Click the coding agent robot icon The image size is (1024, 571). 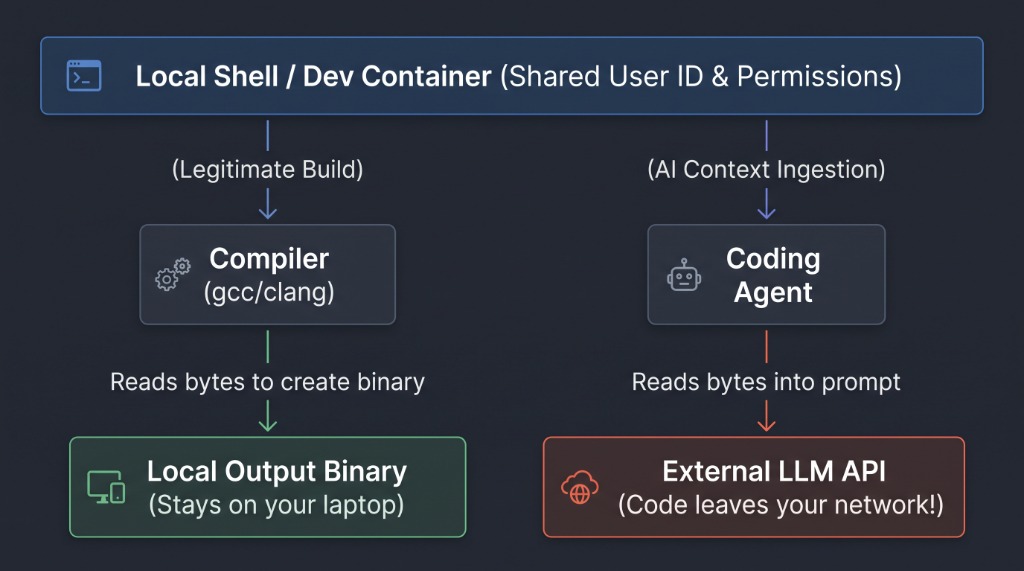coord(684,275)
